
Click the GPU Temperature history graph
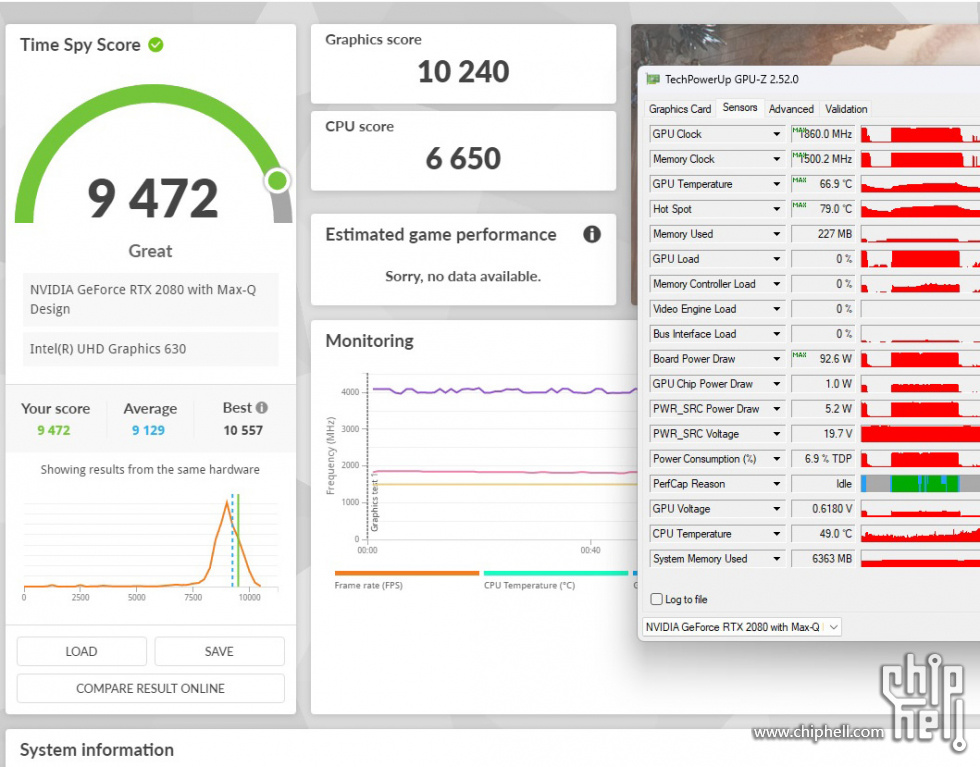(x=920, y=184)
